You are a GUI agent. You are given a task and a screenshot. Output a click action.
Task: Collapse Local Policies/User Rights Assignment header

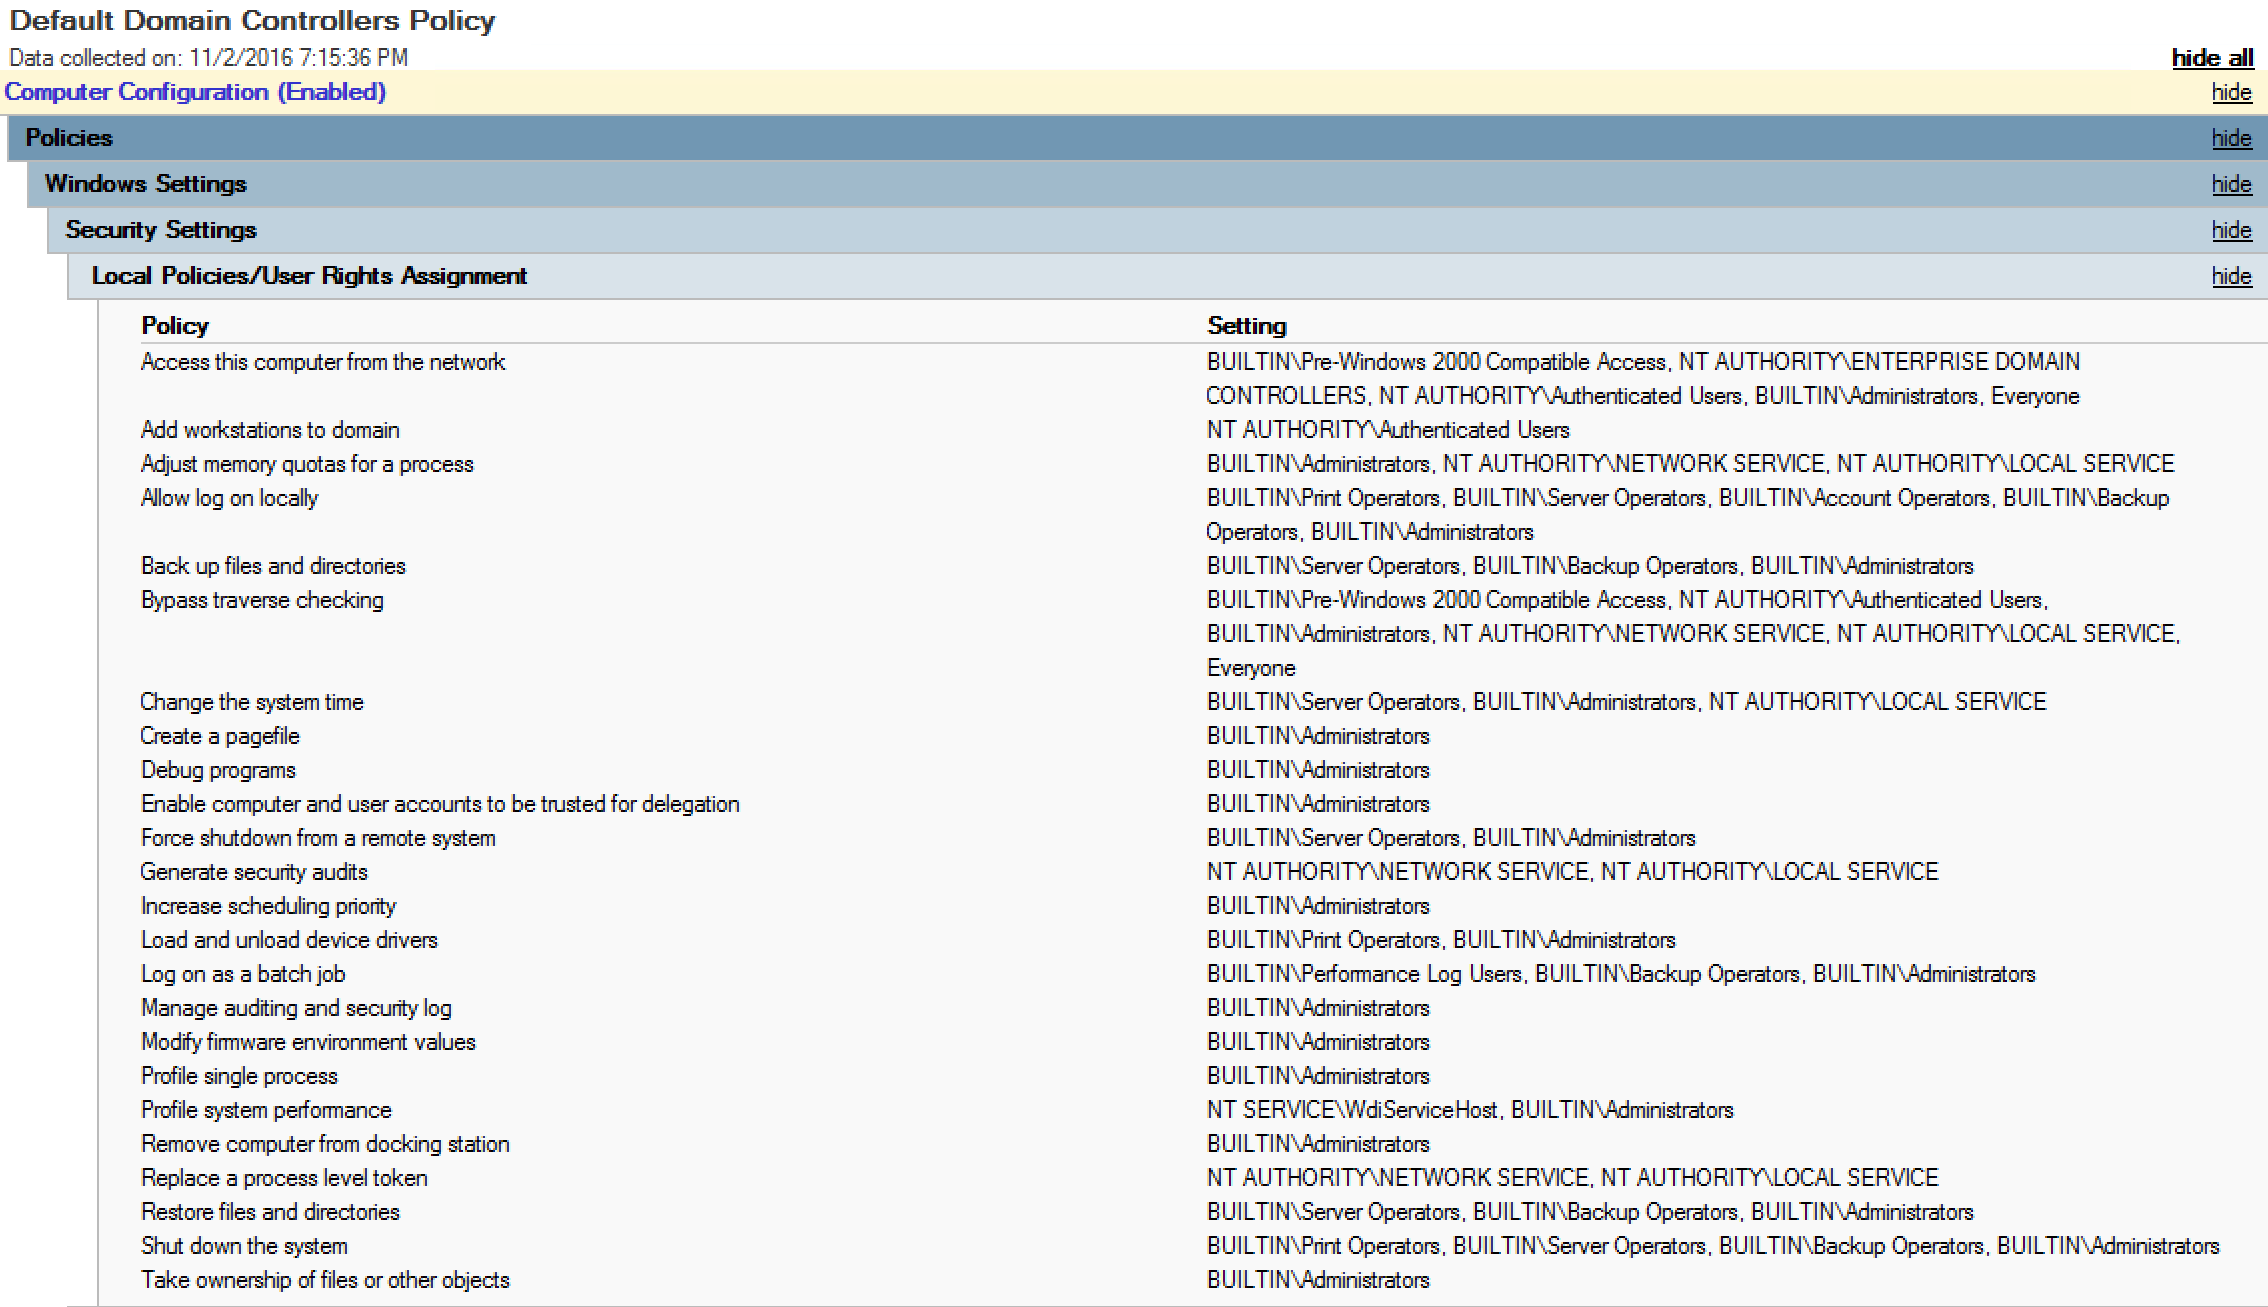click(309, 276)
